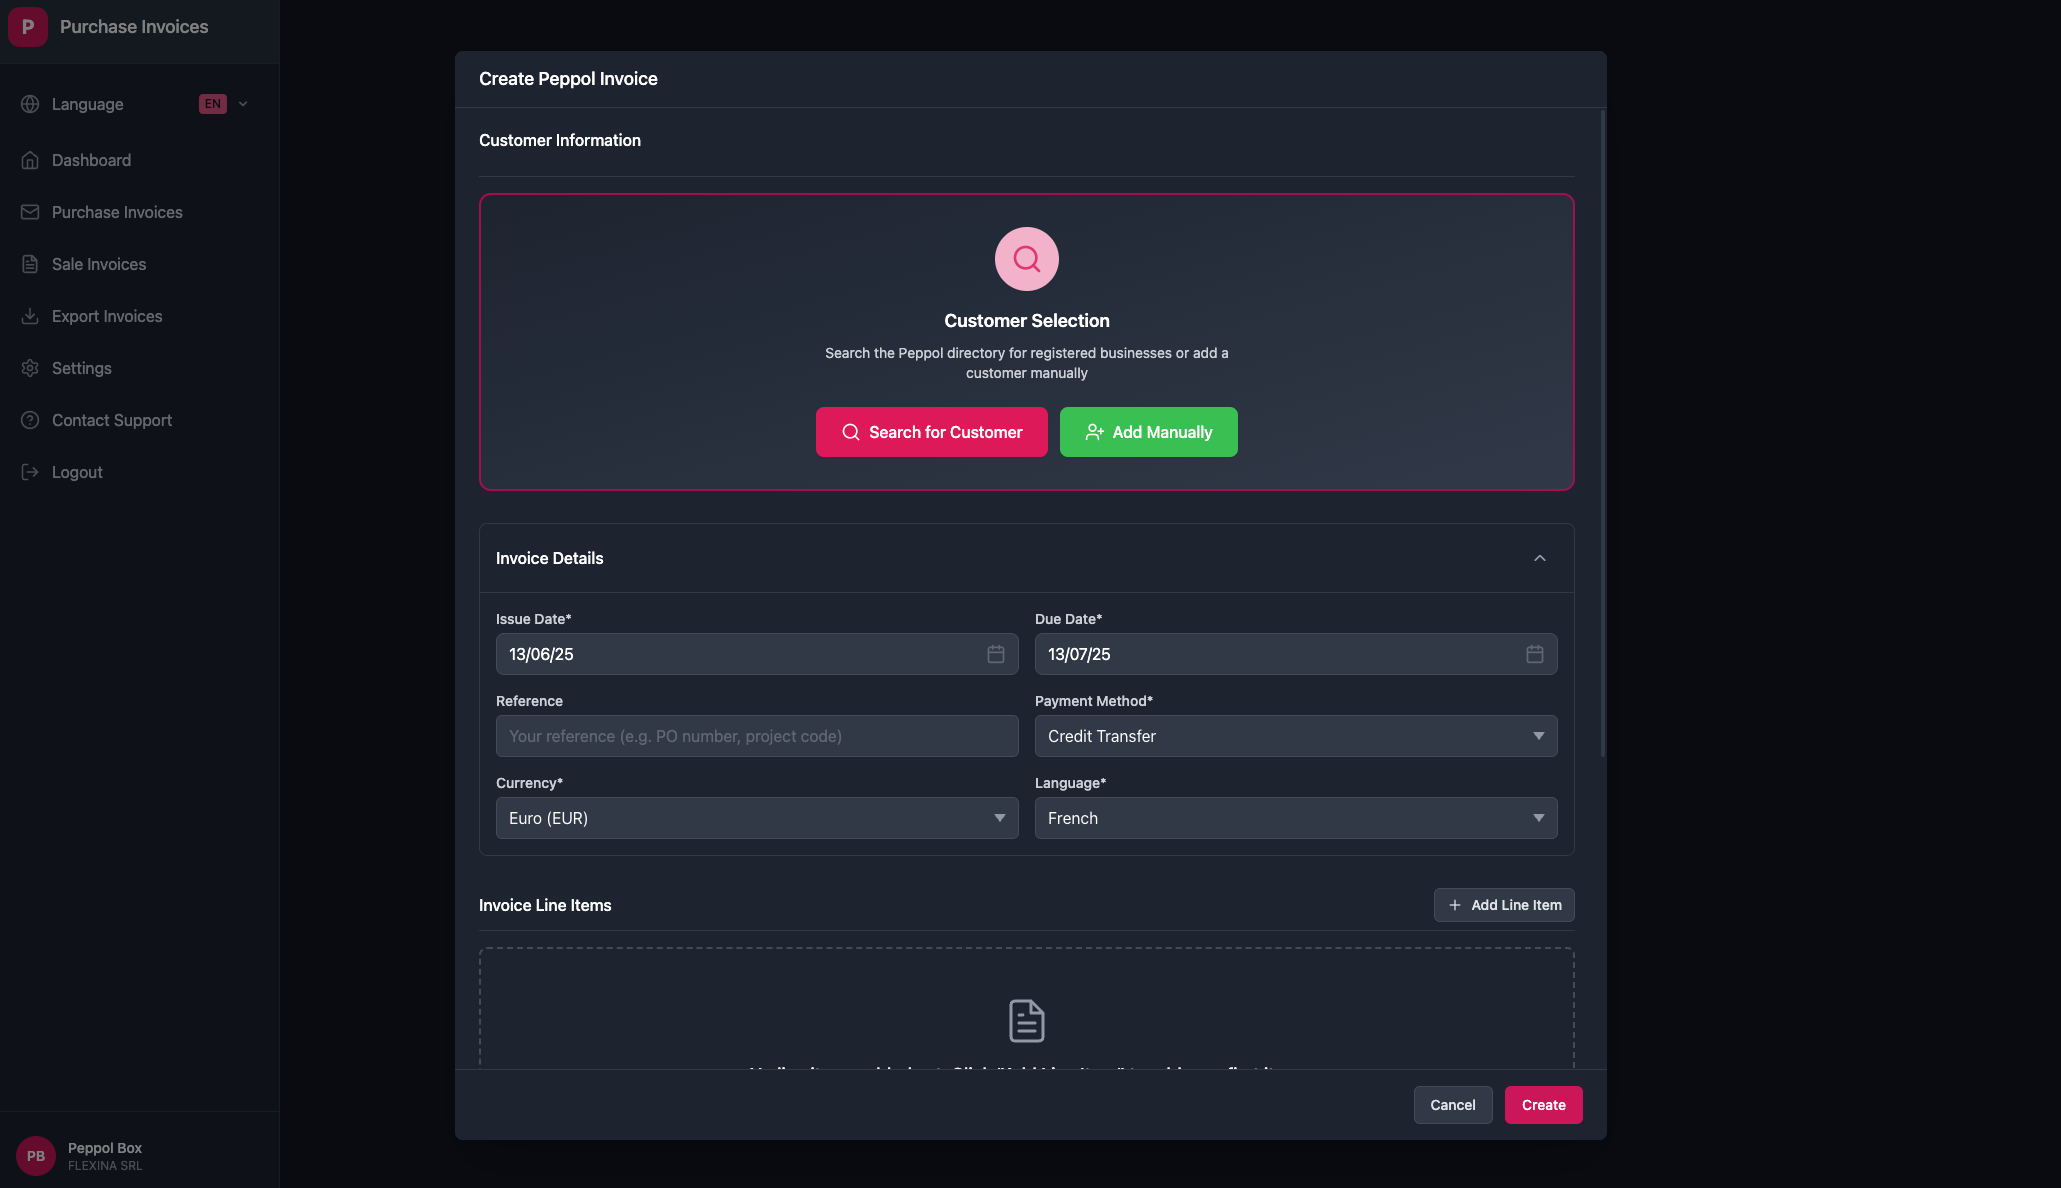Image resolution: width=2061 pixels, height=1188 pixels.
Task: Click the Settings gear icon
Action: pos(30,368)
